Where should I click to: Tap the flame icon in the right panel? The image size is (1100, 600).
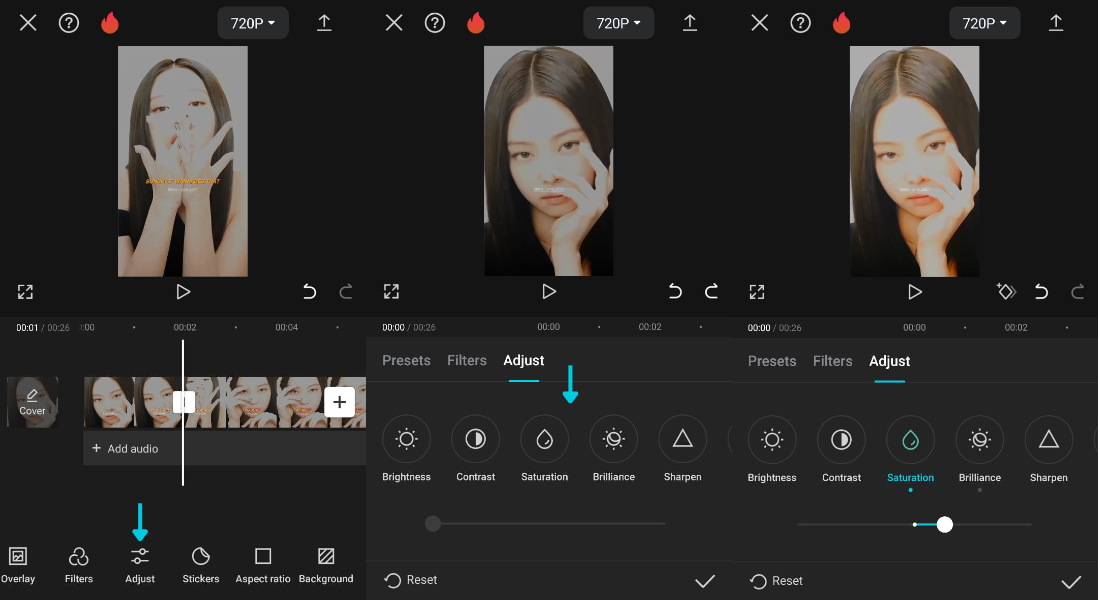point(842,22)
